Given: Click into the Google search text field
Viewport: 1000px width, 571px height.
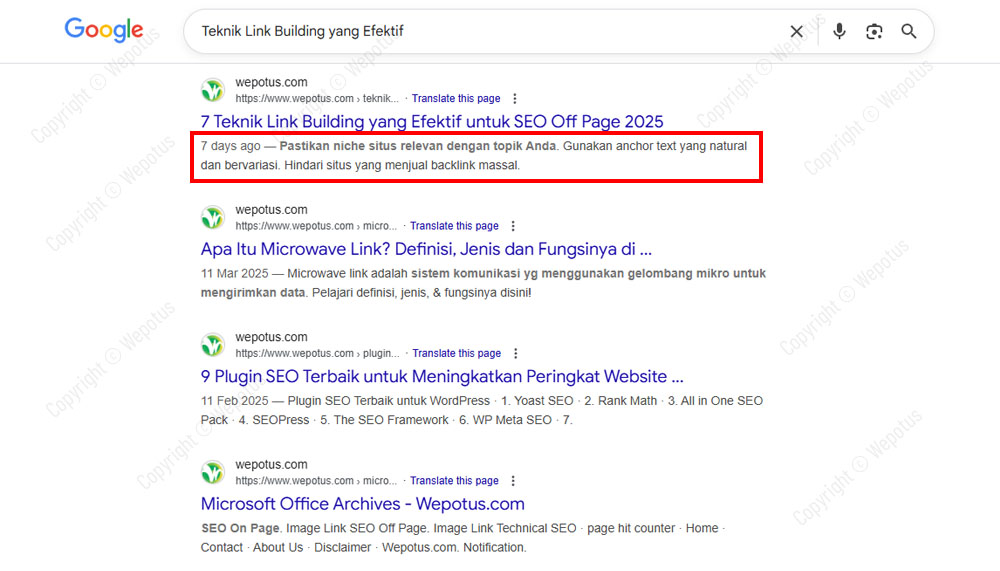Looking at the screenshot, I should (480, 32).
